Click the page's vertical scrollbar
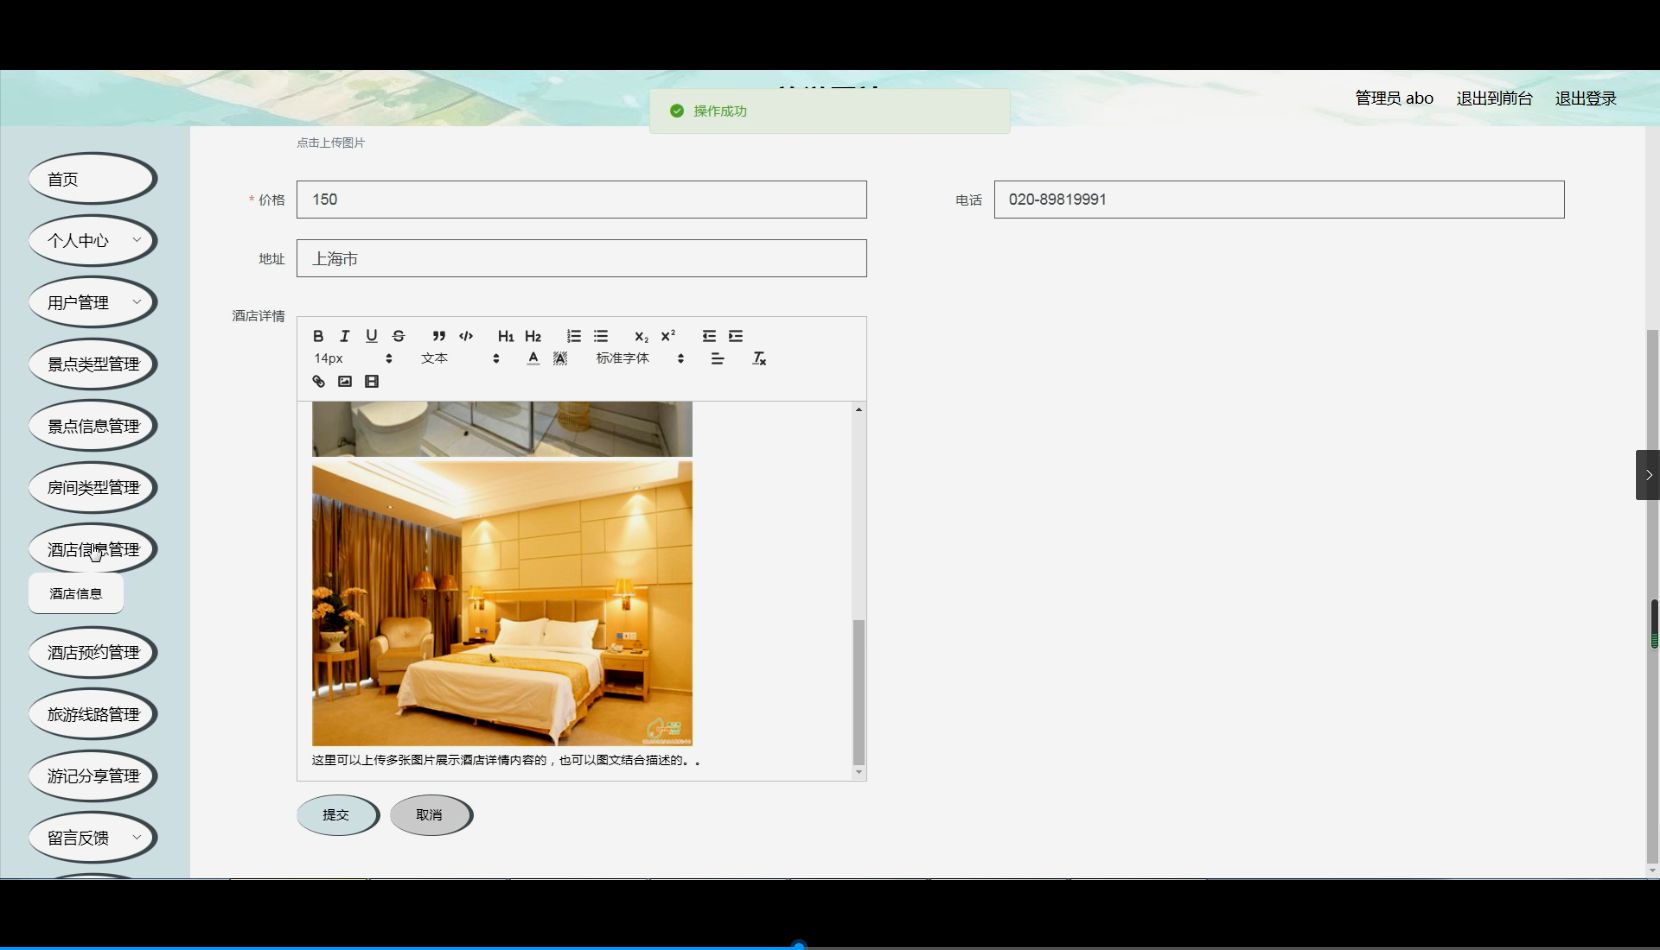 click(x=1653, y=596)
